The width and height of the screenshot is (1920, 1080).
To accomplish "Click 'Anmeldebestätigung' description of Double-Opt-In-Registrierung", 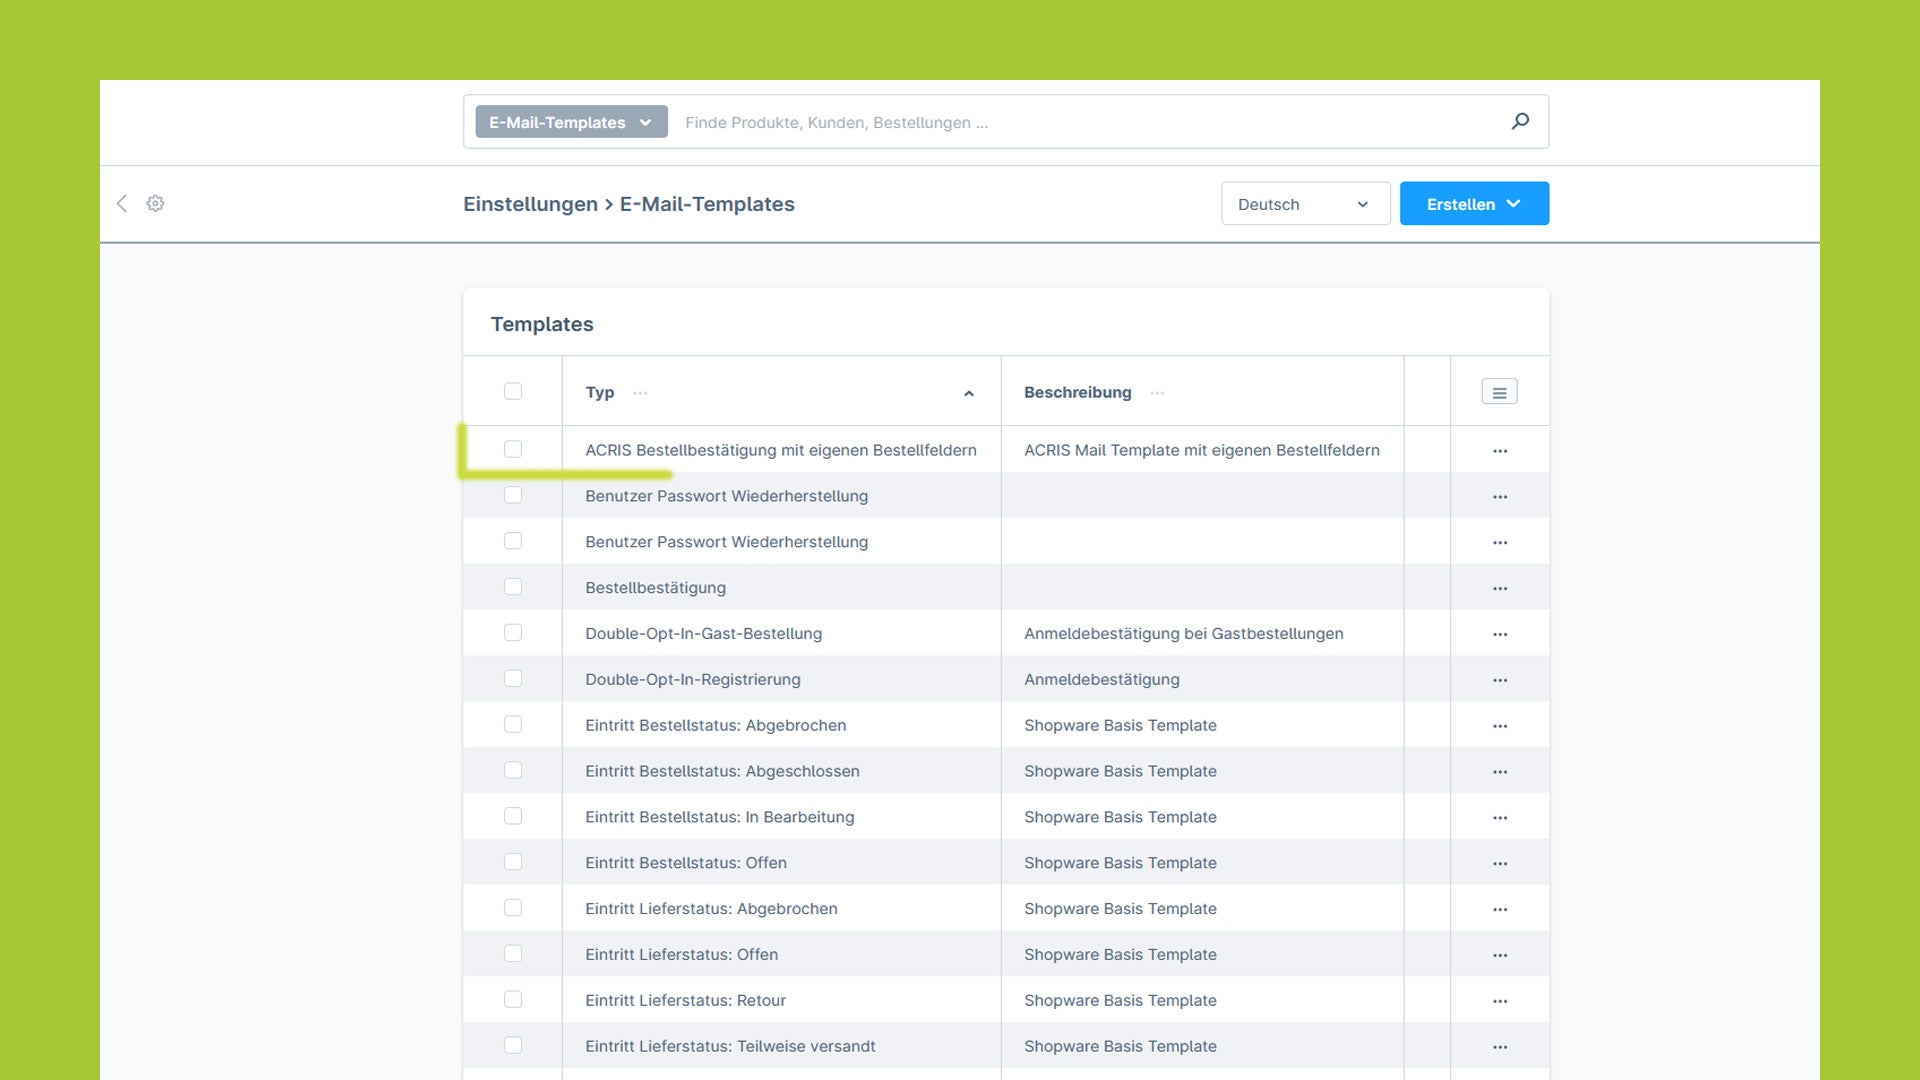I will point(1102,680).
